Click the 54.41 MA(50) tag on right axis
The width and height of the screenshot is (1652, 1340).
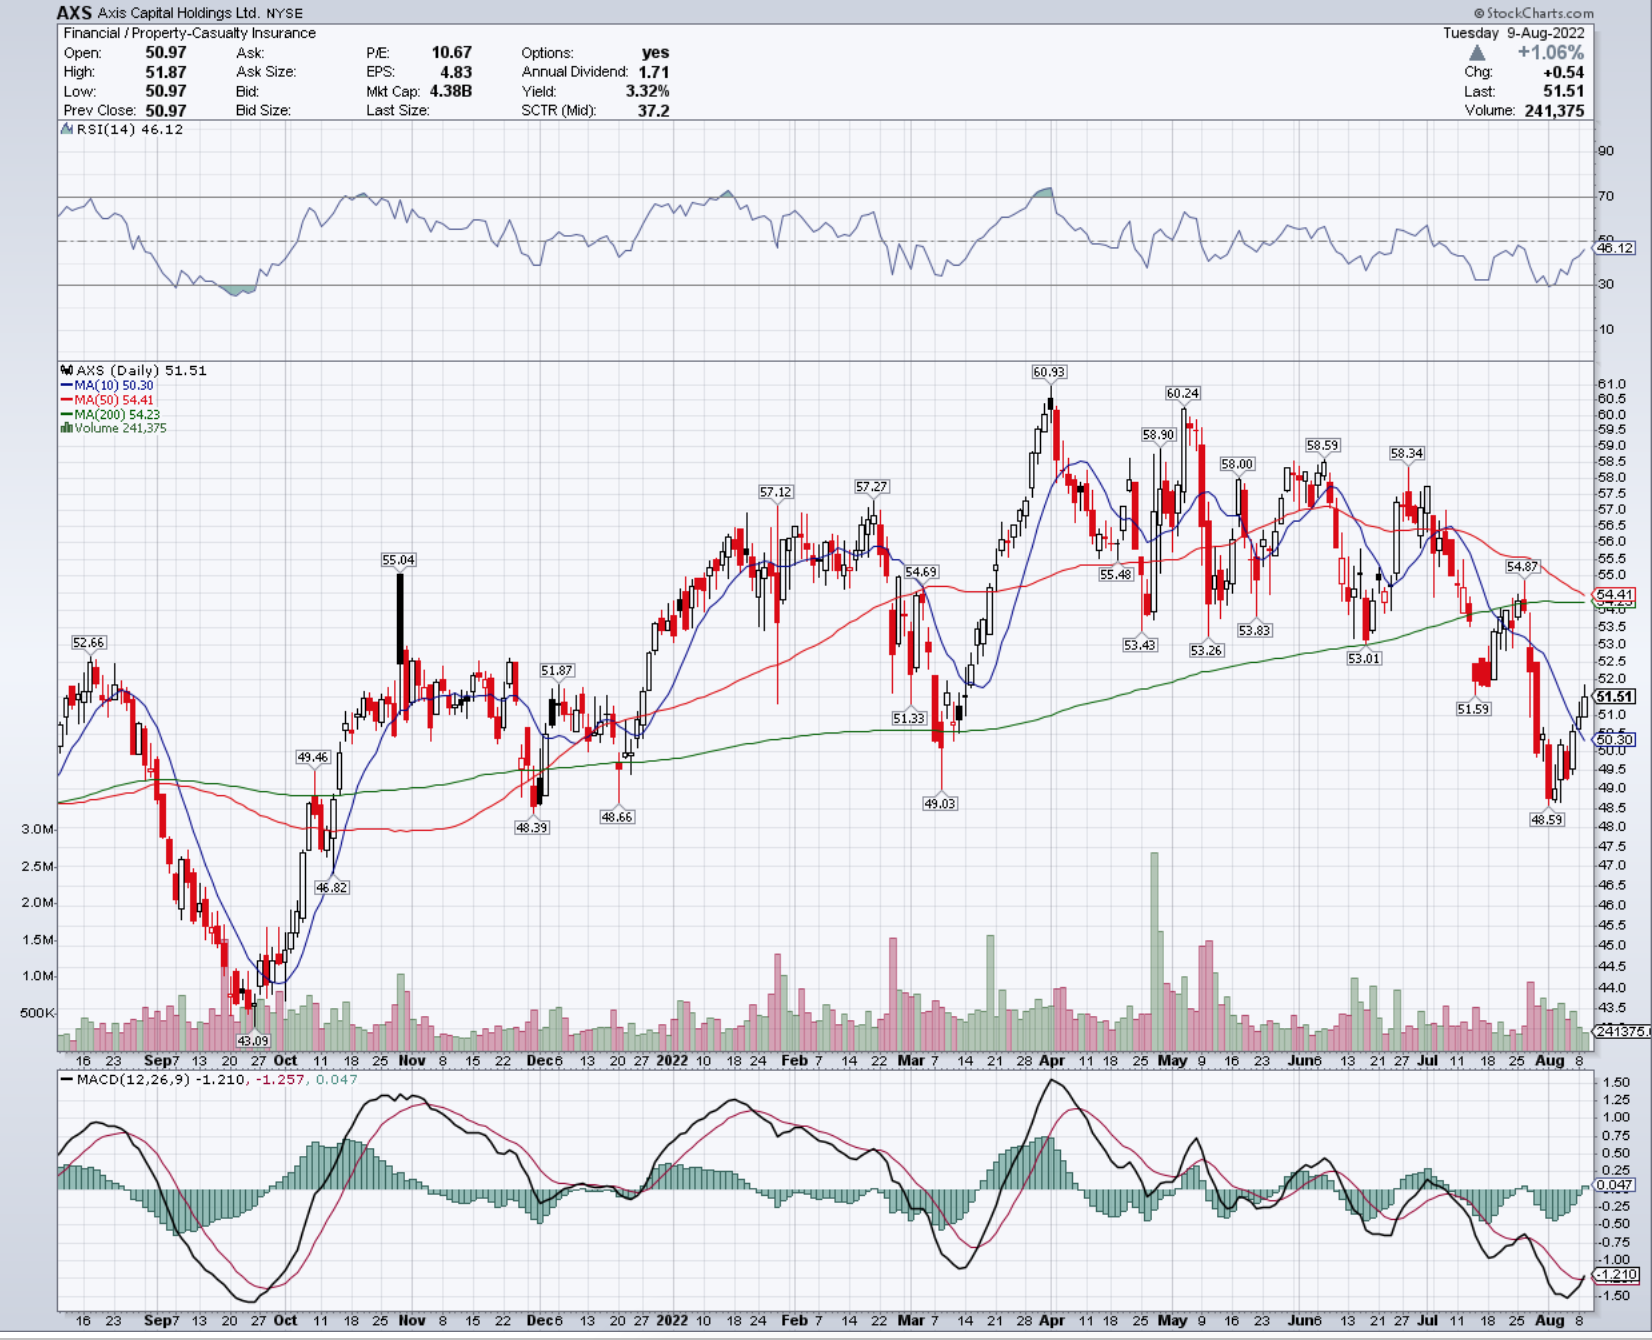(1614, 595)
